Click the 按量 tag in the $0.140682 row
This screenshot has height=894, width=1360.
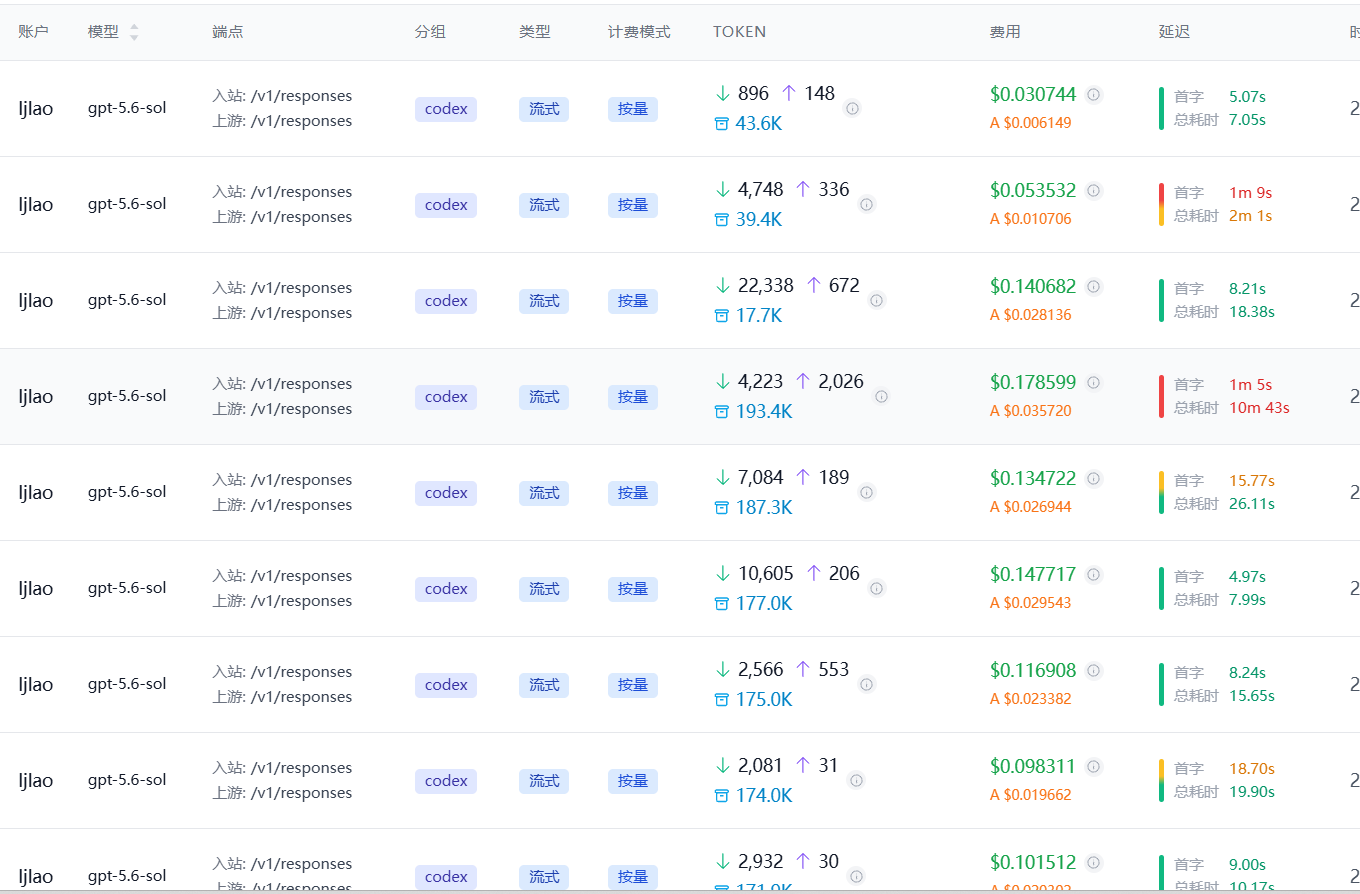tap(633, 301)
